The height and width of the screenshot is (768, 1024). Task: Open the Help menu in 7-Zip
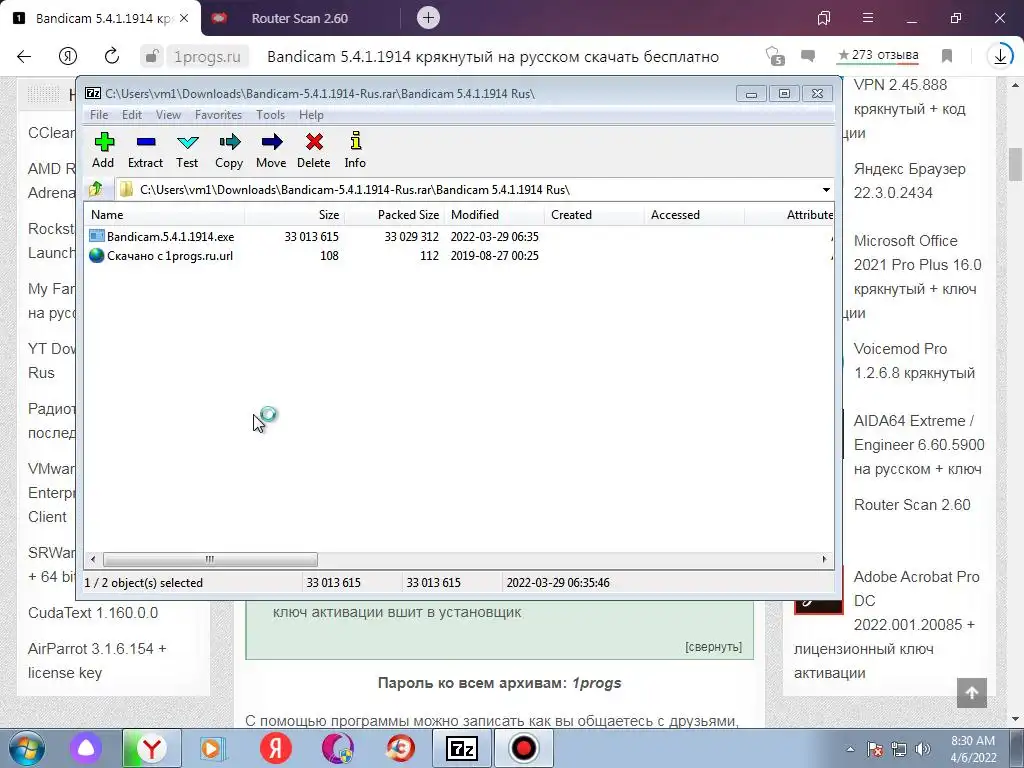[312, 115]
